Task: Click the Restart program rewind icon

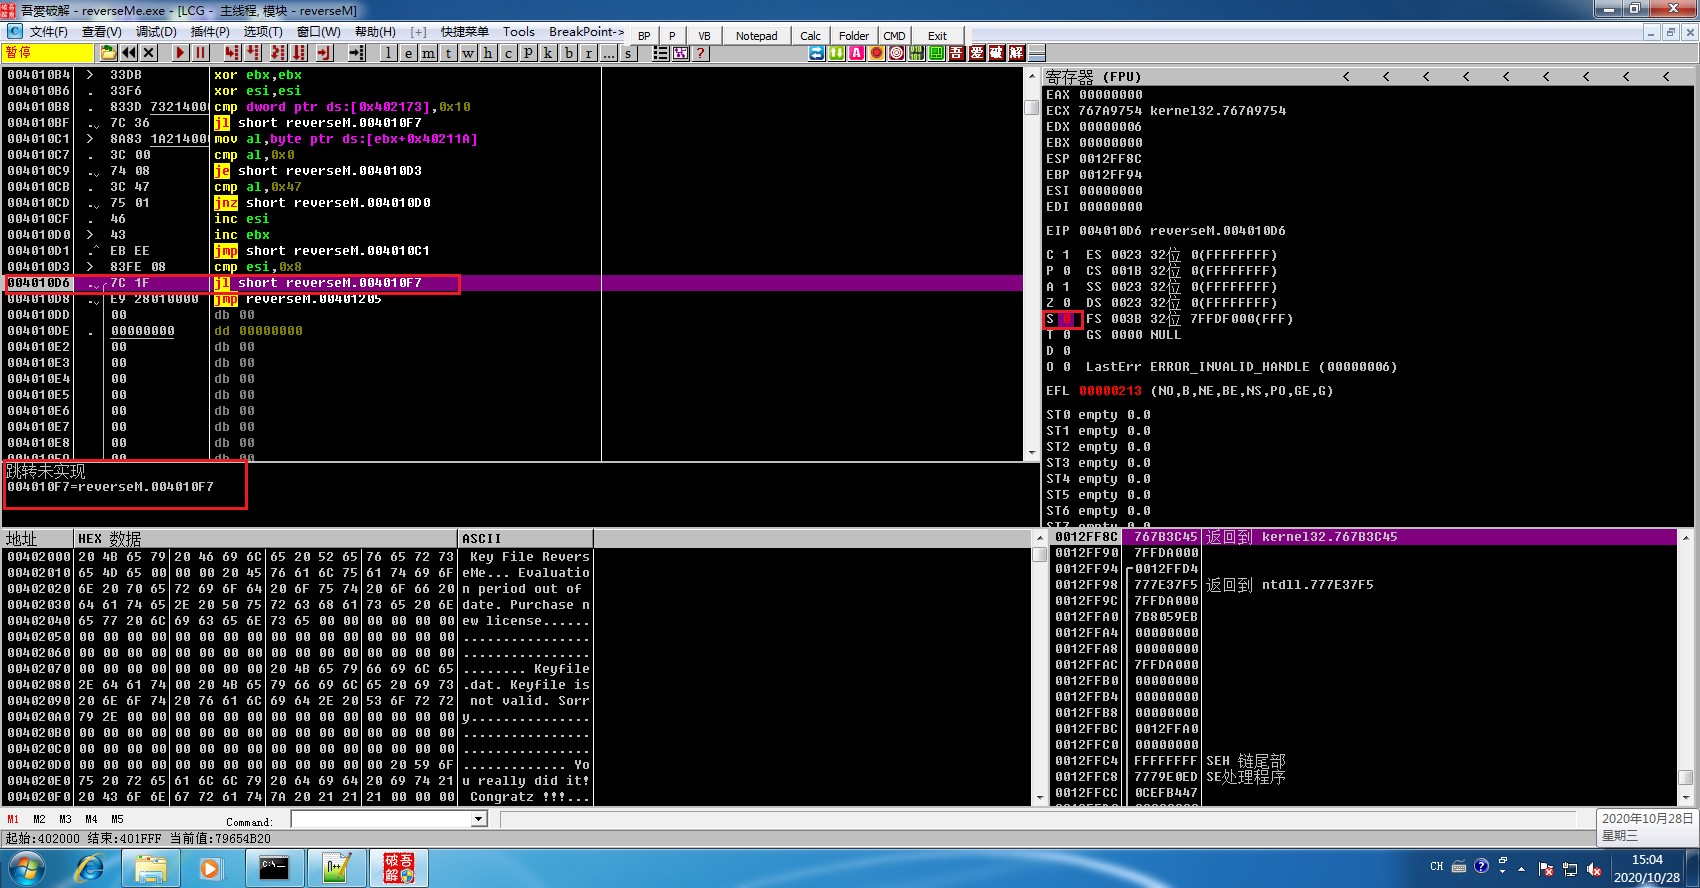Action: point(129,53)
